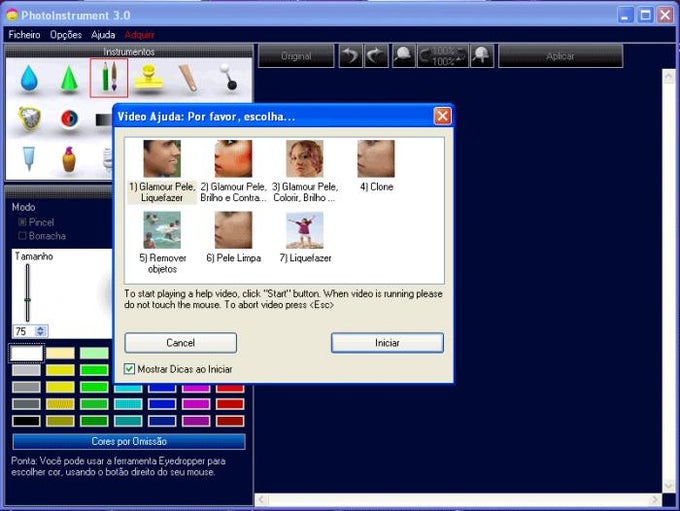Select the skin-tone concealer tool
The image size is (680, 511).
tap(189, 78)
